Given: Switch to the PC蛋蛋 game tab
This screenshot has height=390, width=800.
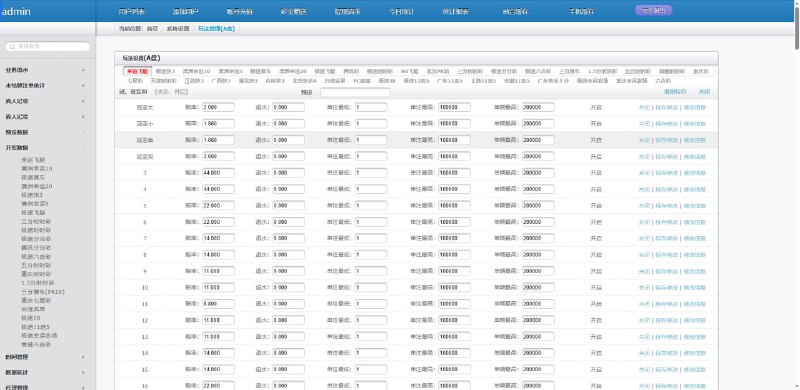Looking at the screenshot, I should tap(362, 81).
